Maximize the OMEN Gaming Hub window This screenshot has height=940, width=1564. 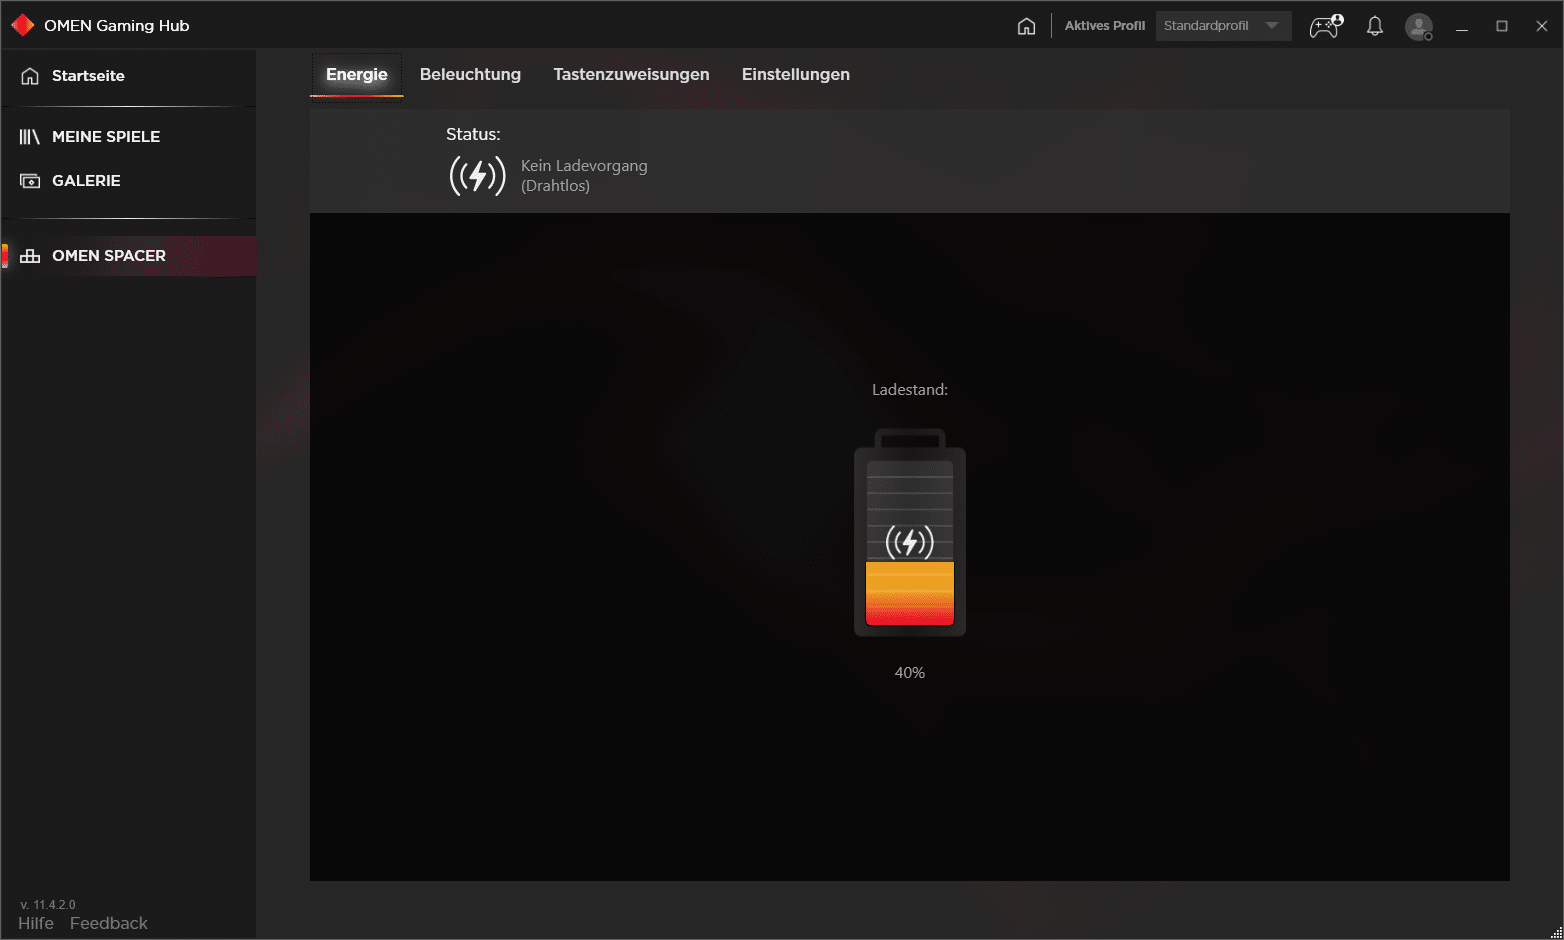[x=1501, y=26]
